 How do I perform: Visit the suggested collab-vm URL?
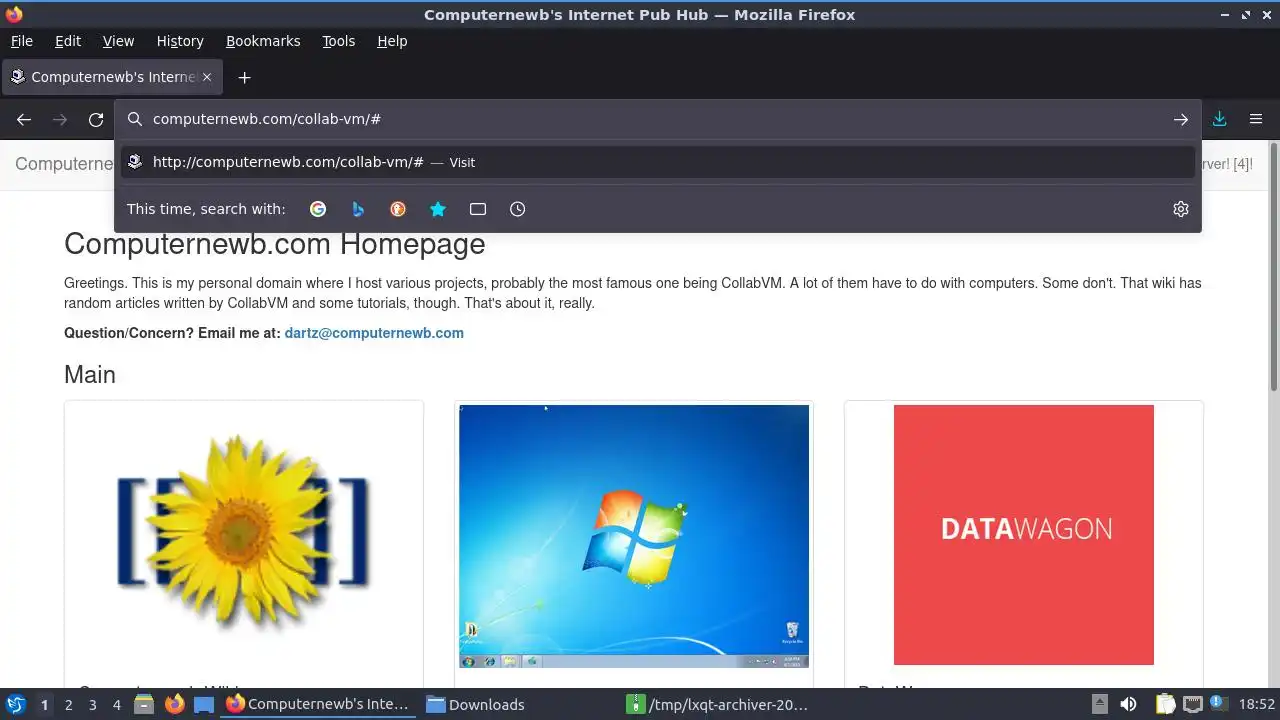[x=658, y=162]
